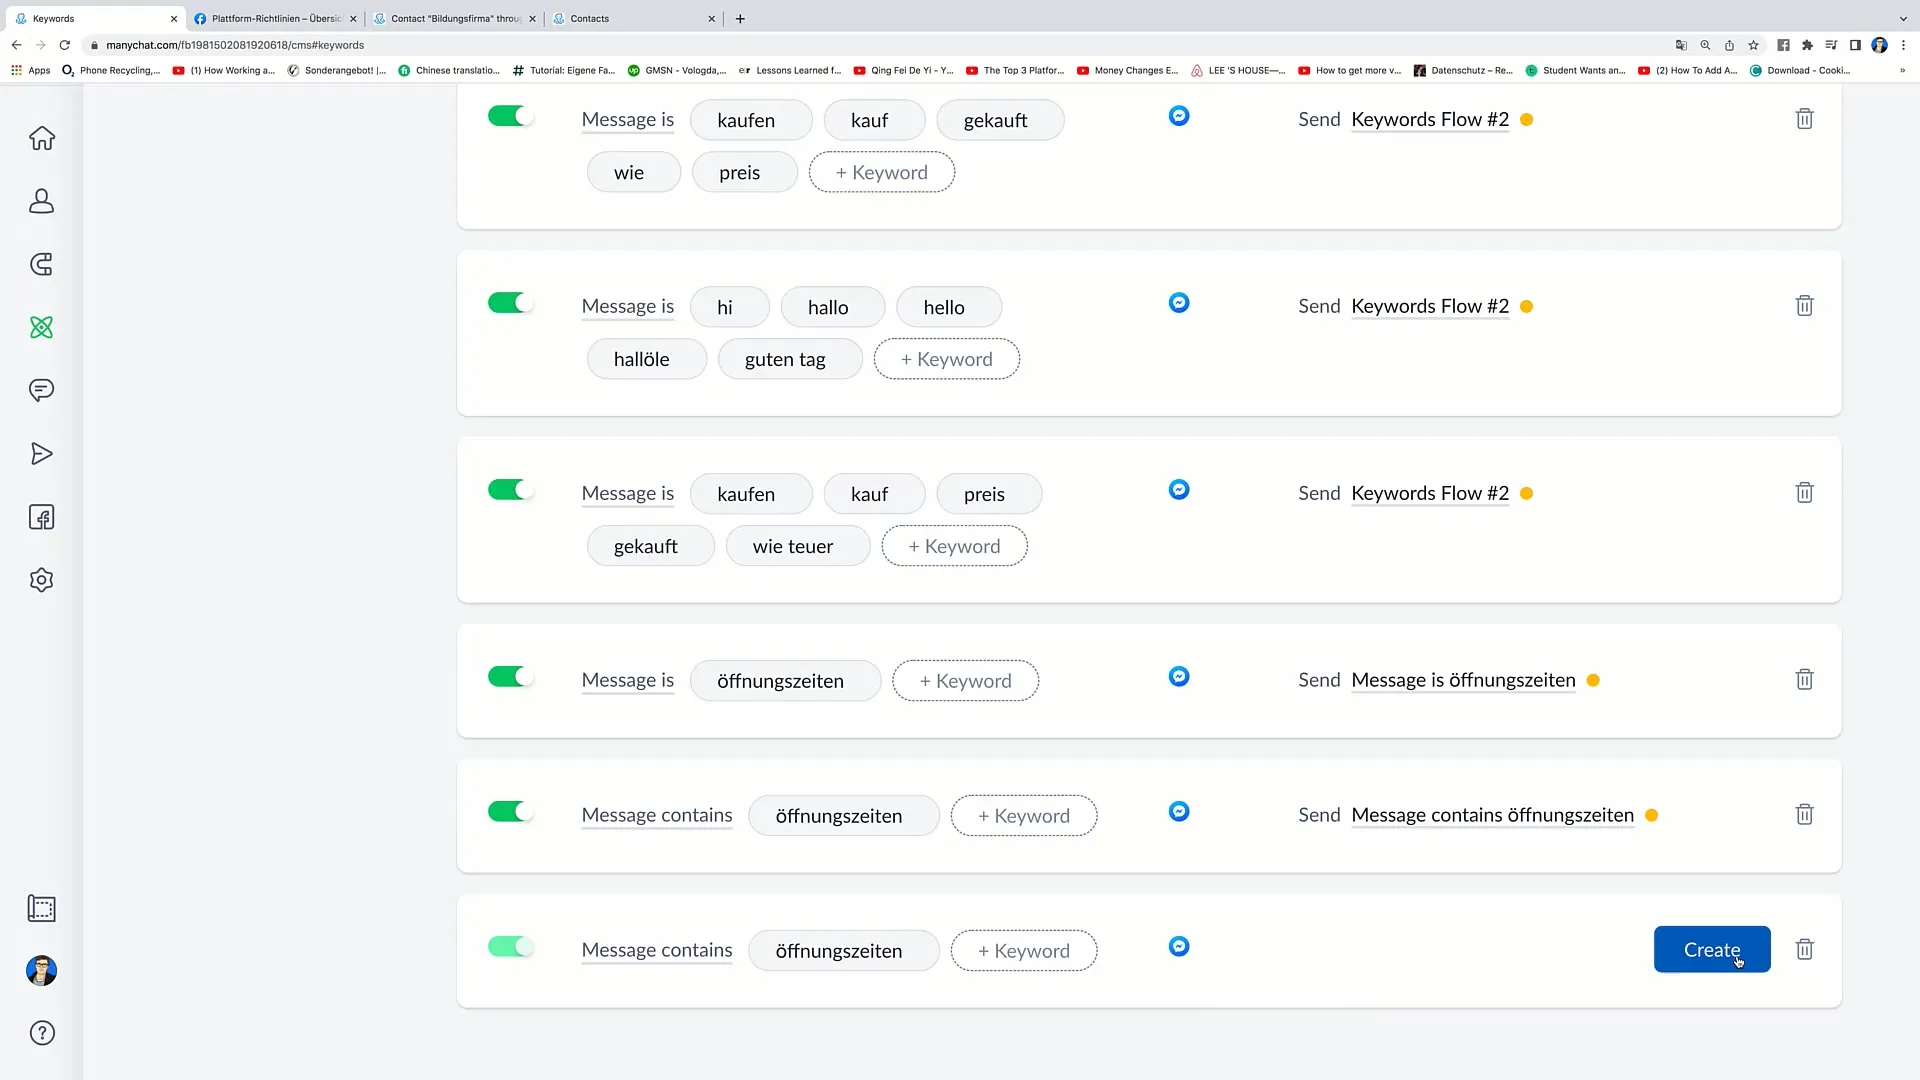The height and width of the screenshot is (1080, 1920).
Task: Open Keywords Flow #2 link in 'hallöle' row
Action: pos(1430,307)
